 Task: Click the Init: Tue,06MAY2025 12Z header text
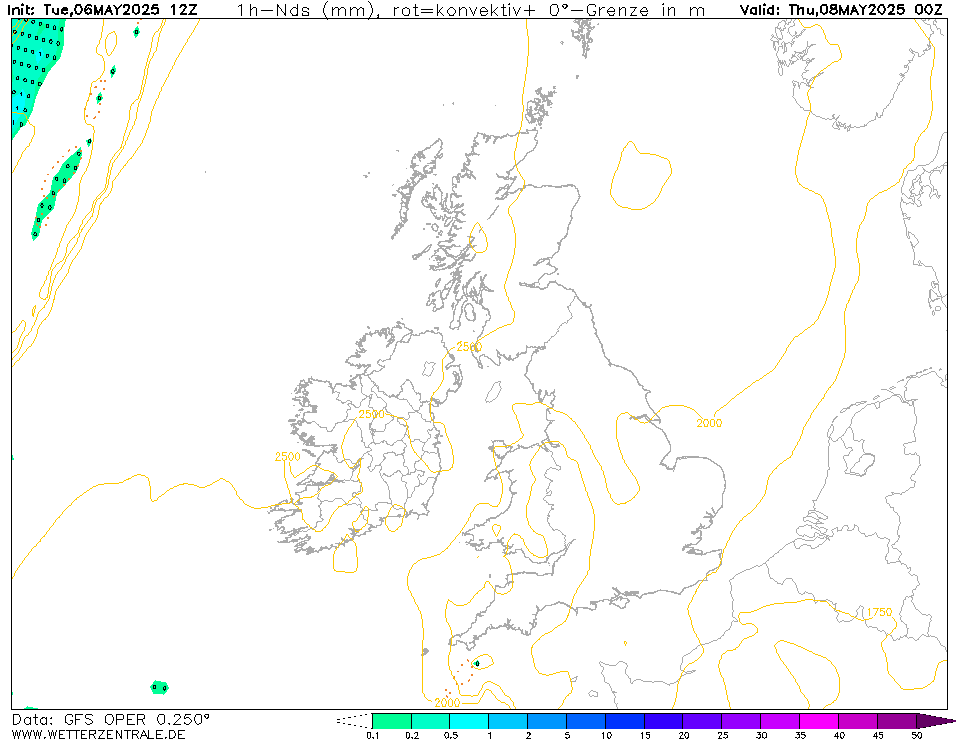coord(102,10)
